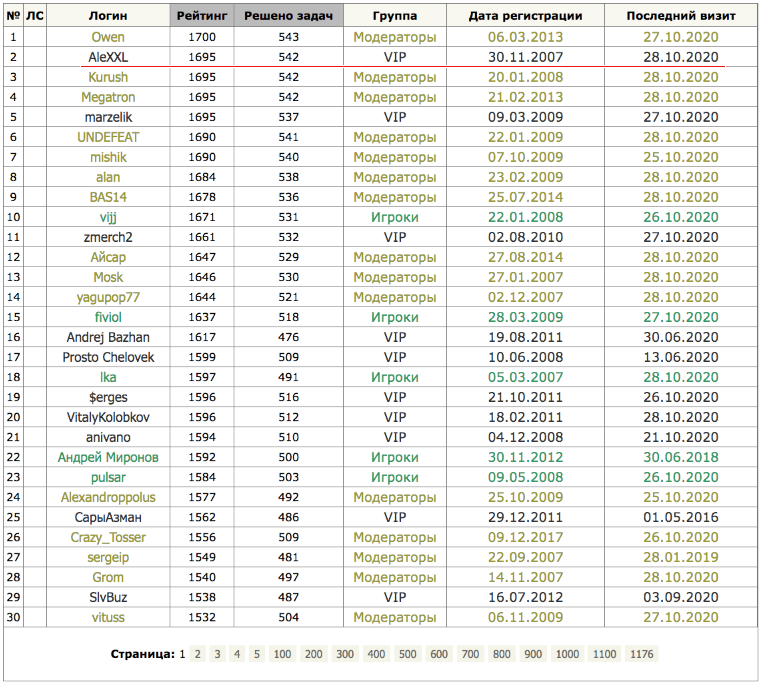
Task: Select user UNDEFEAT in the list
Action: [108, 137]
